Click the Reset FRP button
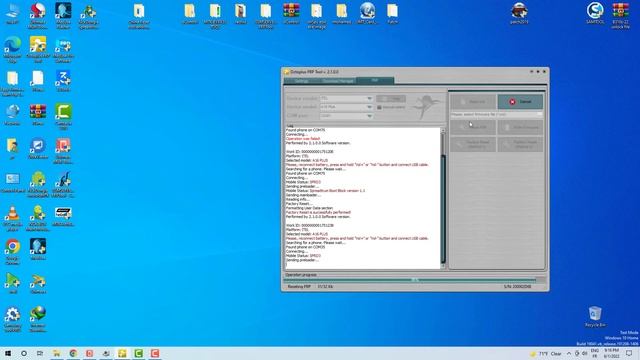 473,127
